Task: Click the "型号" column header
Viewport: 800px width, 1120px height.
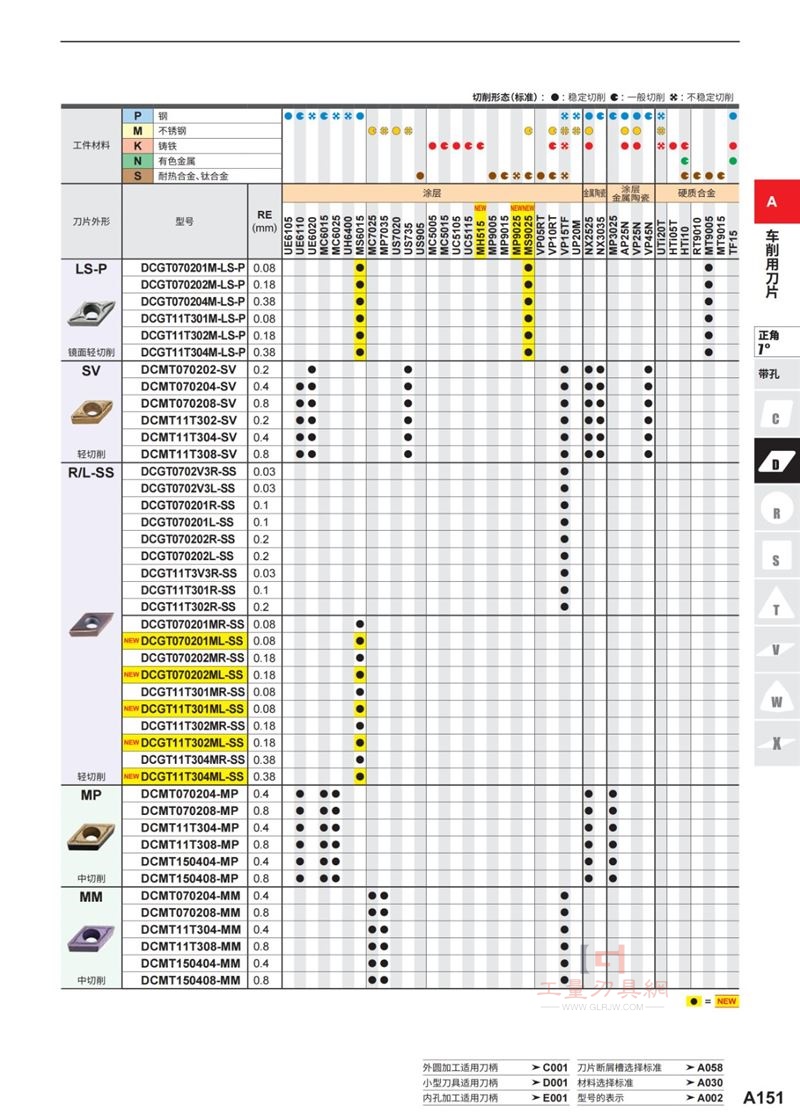Action: click(x=184, y=221)
